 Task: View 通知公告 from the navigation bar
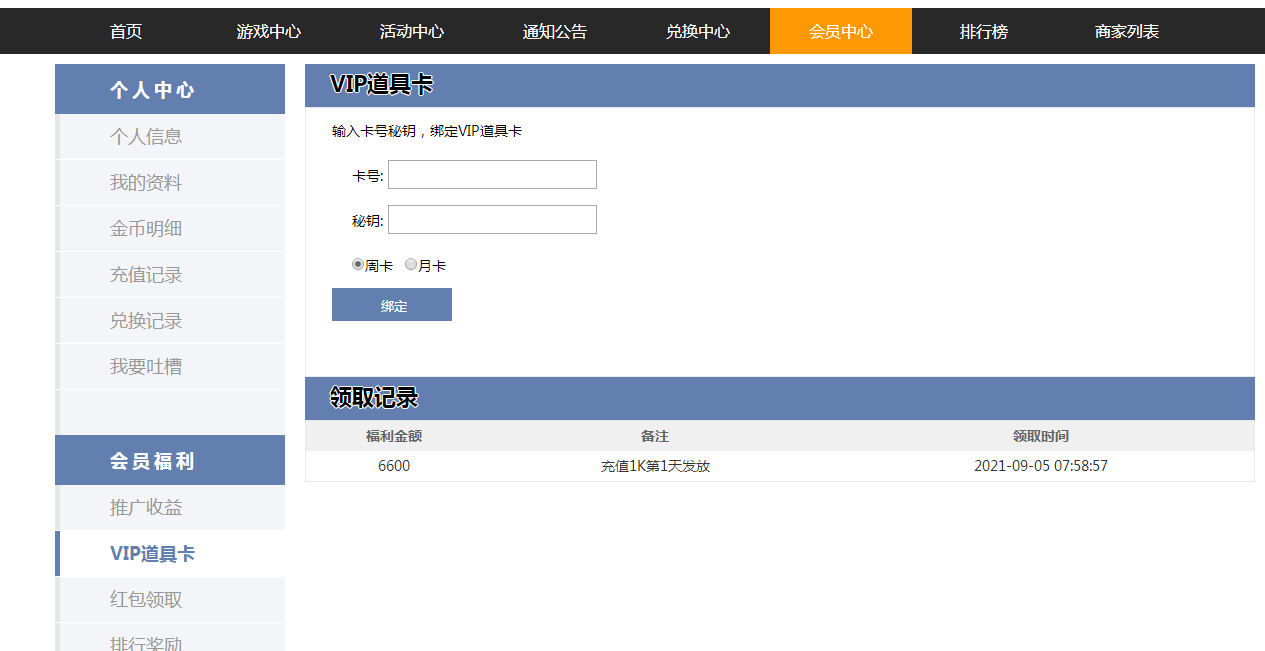pyautogui.click(x=555, y=31)
